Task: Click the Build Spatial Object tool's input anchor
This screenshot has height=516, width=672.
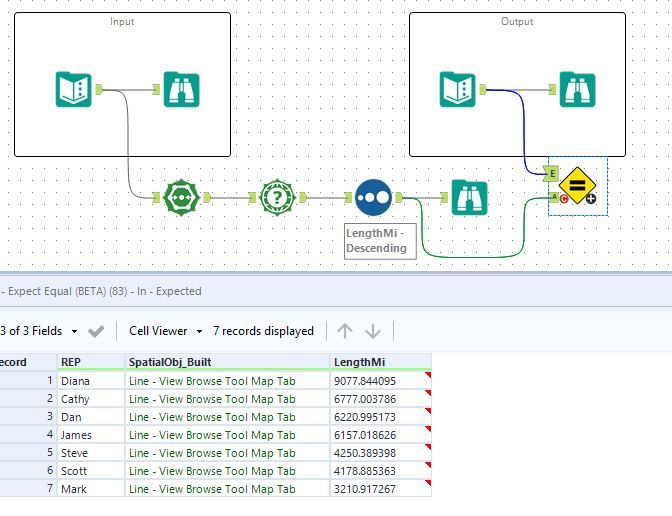Action: (x=156, y=198)
